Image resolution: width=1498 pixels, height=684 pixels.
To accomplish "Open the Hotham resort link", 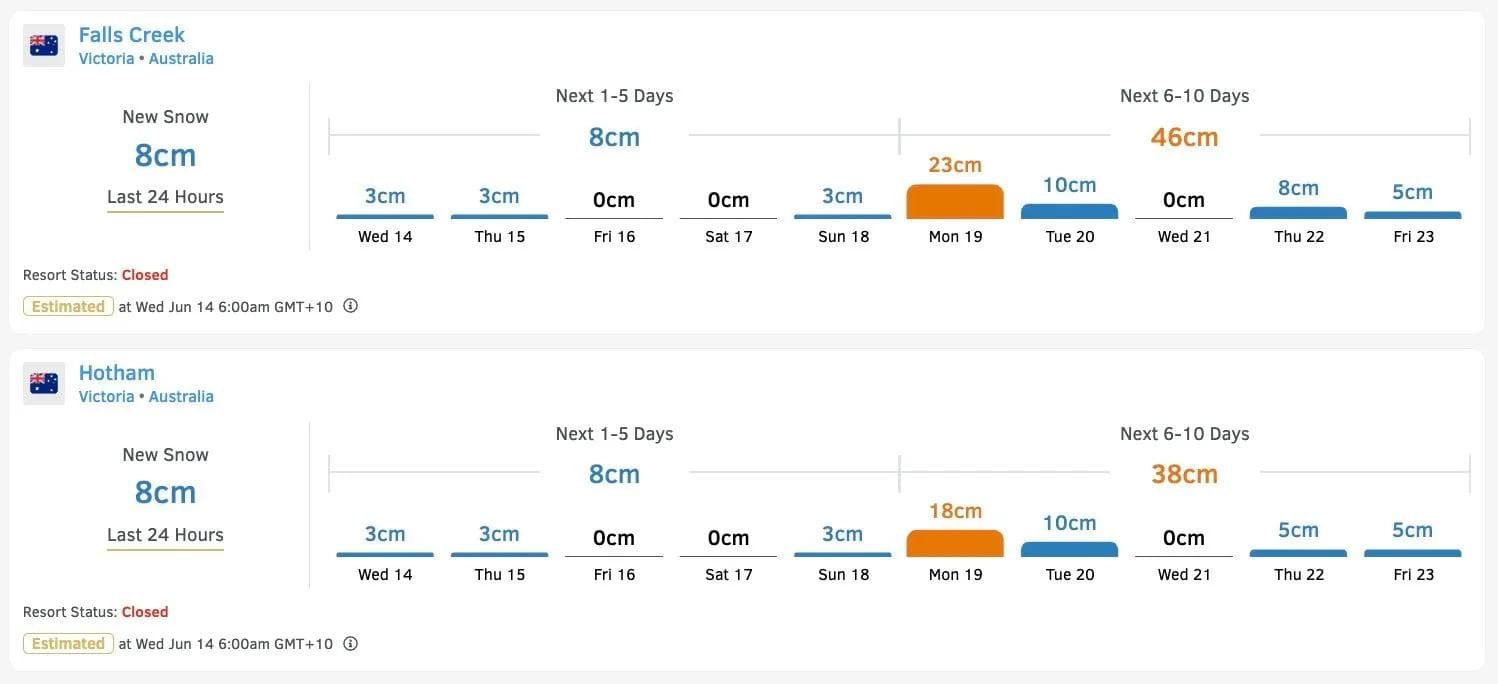I will [x=117, y=373].
